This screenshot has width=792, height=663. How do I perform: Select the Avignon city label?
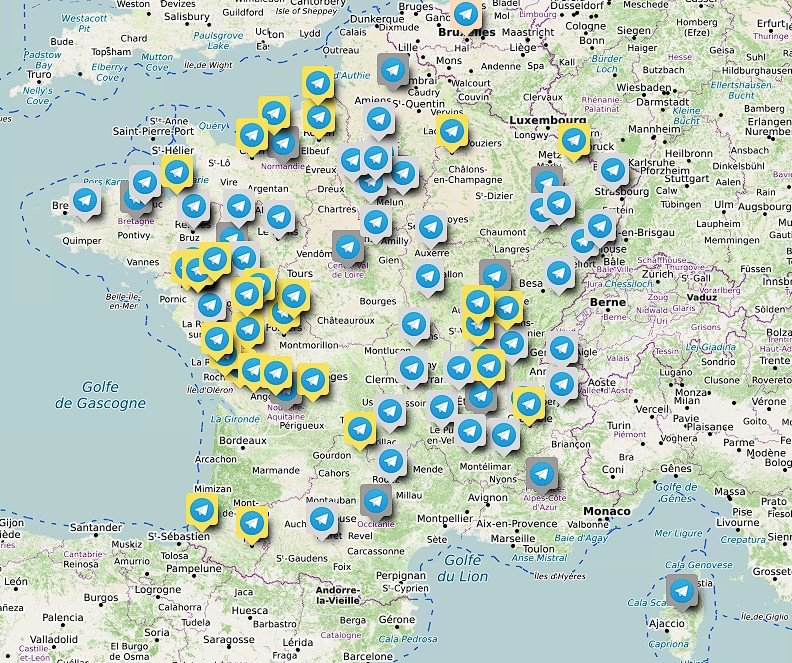487,497
